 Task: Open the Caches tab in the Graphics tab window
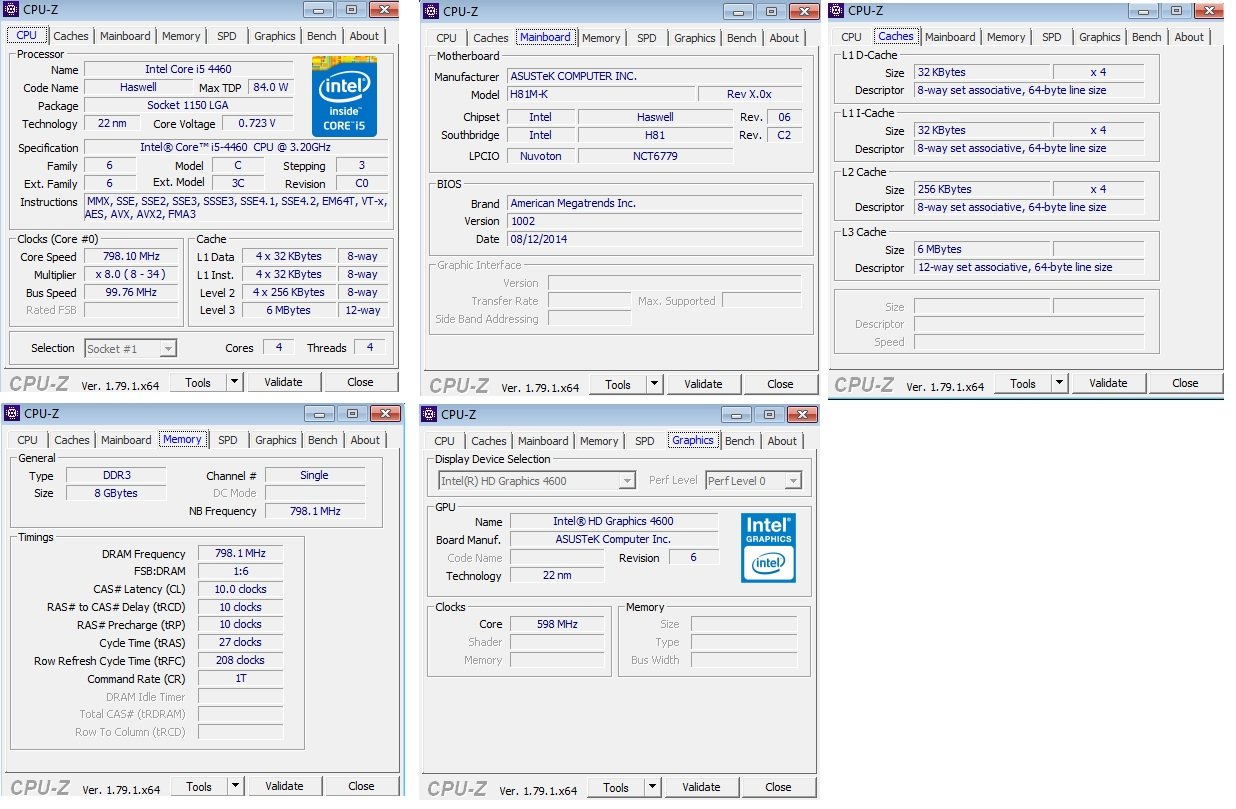489,441
